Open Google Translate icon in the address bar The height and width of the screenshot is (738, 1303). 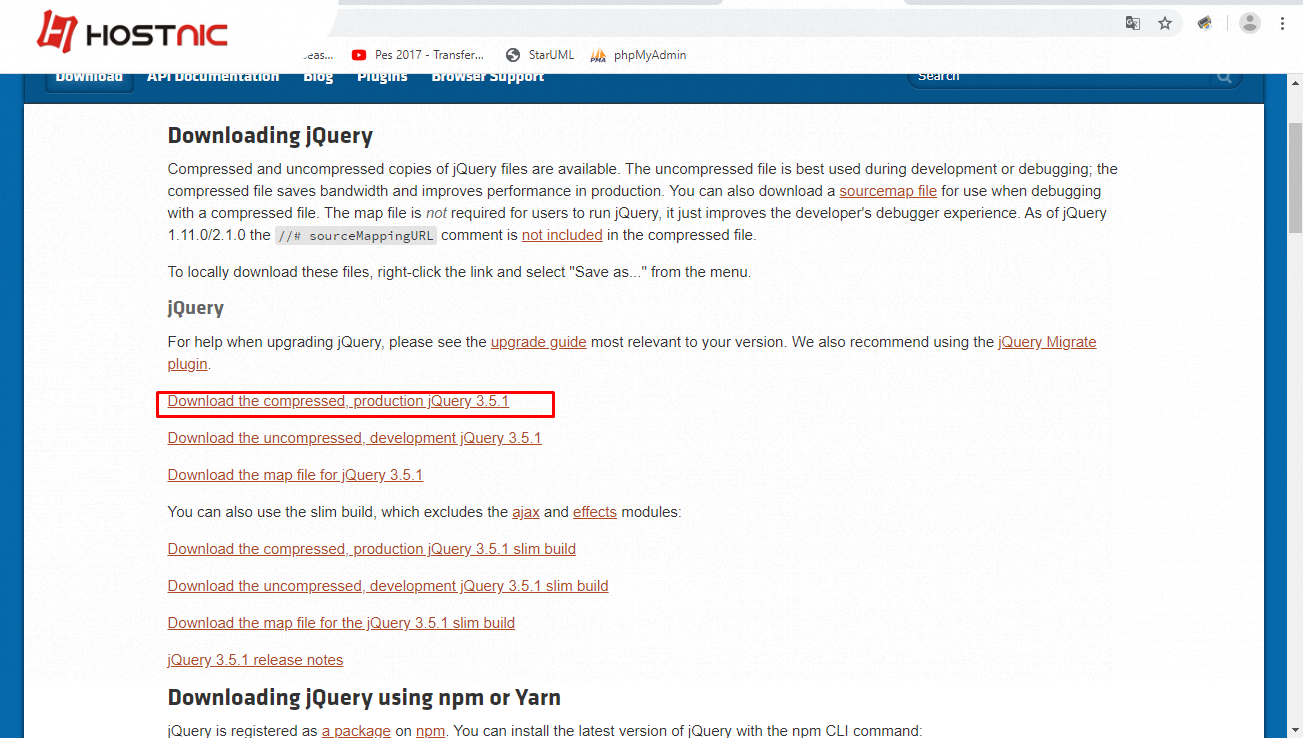point(1132,22)
